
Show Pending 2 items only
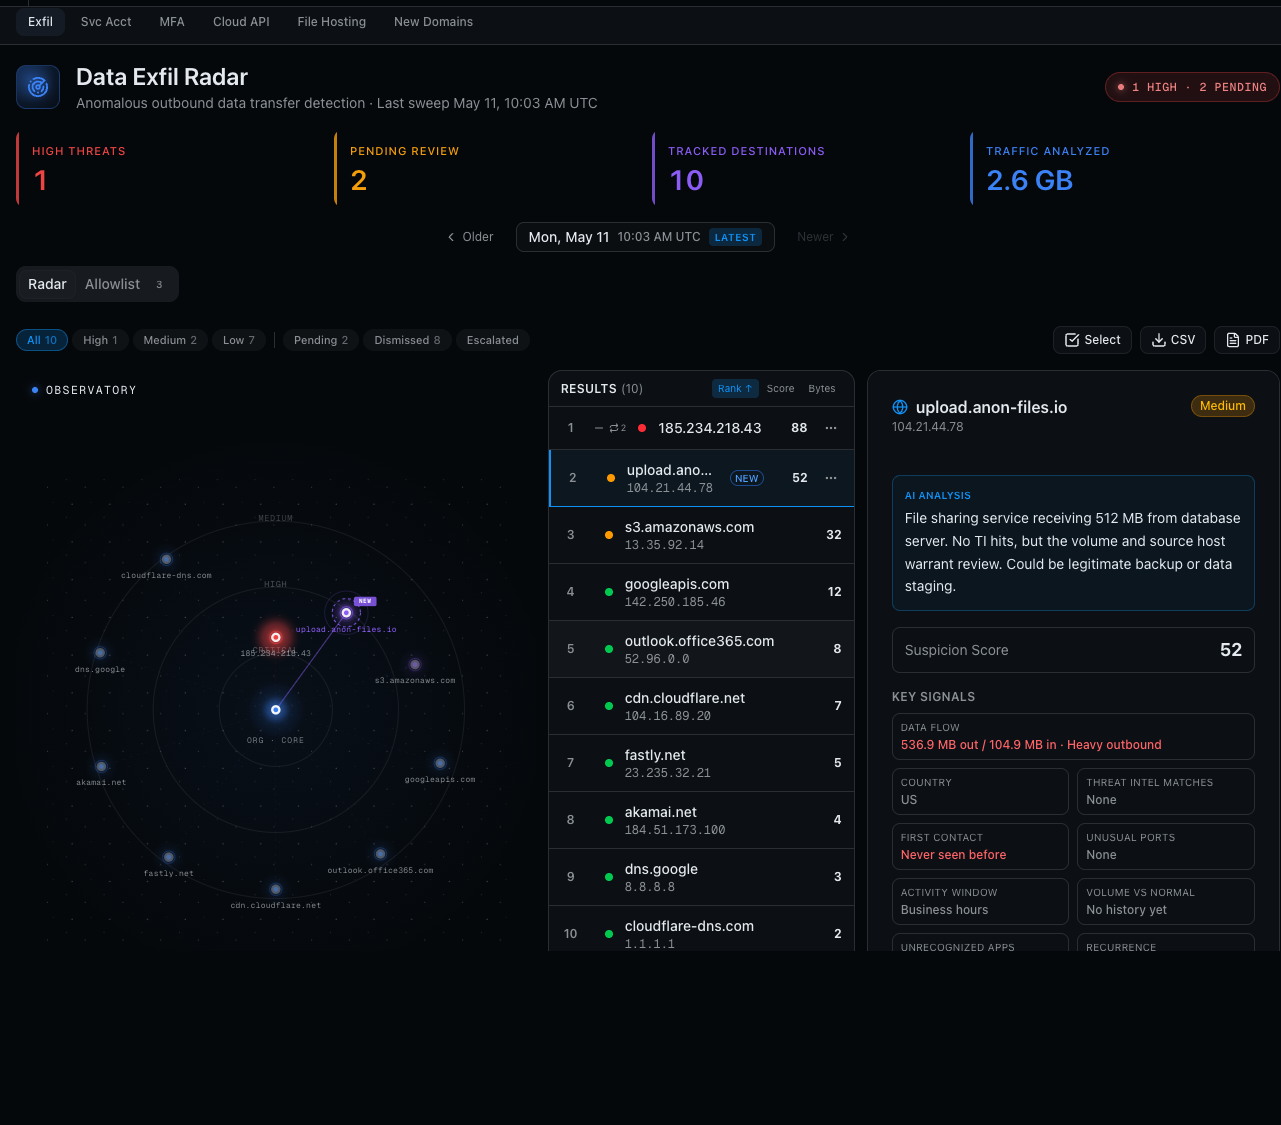click(321, 340)
